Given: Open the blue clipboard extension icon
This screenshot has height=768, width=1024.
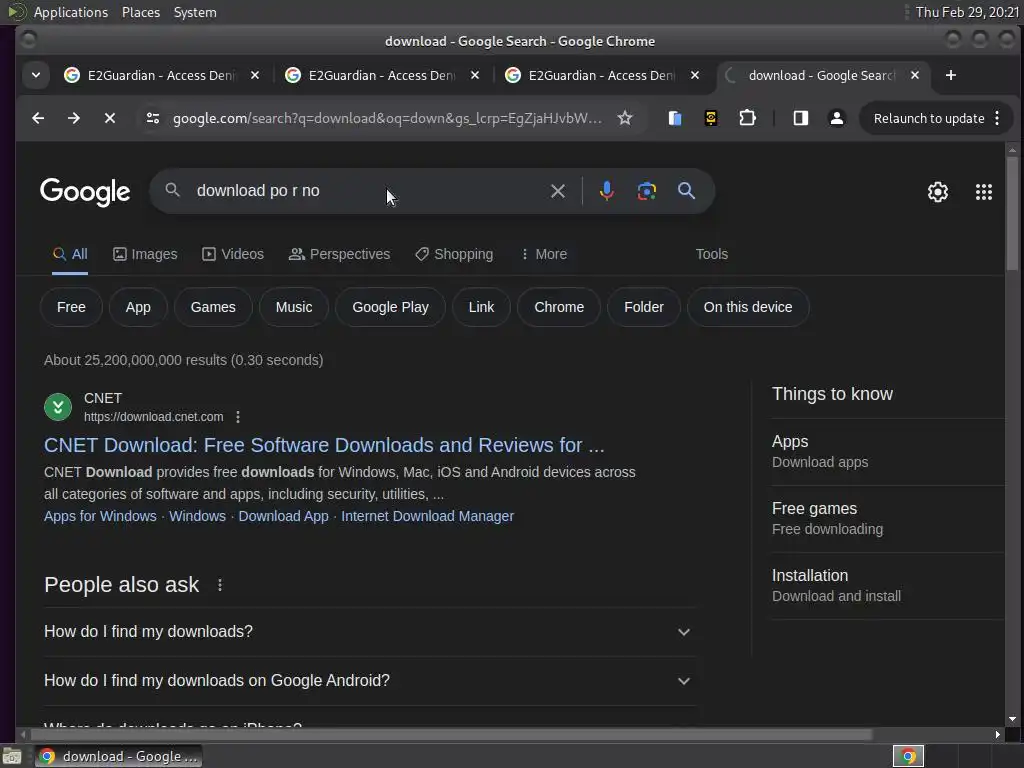Looking at the screenshot, I should [x=675, y=118].
